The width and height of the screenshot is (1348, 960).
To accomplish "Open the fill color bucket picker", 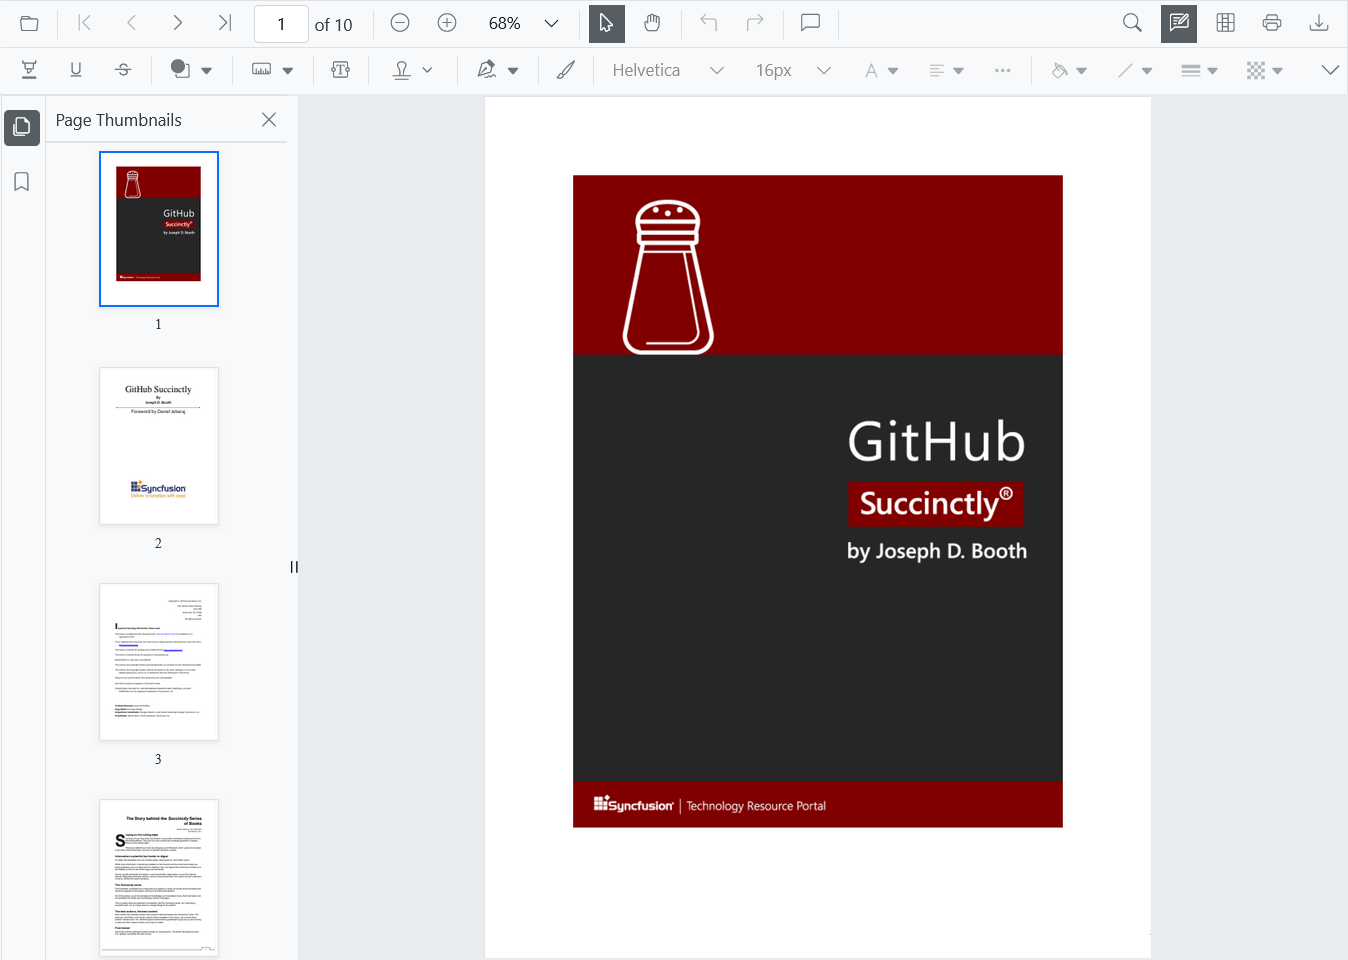I will (1069, 70).
